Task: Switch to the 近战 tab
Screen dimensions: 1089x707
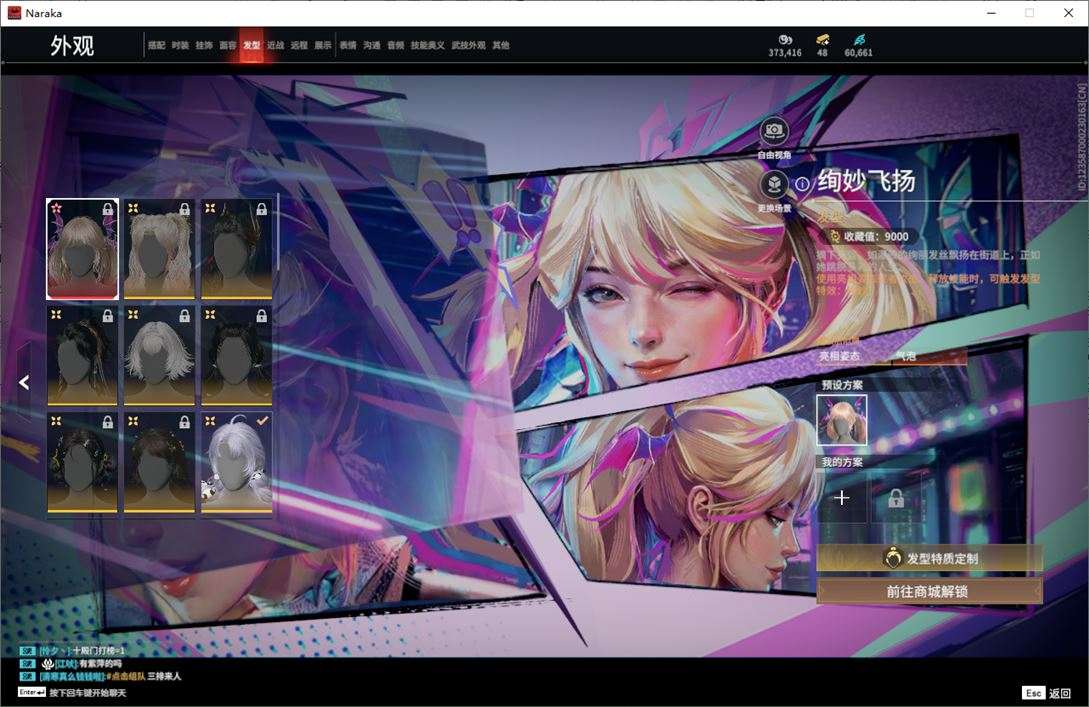Action: [276, 45]
